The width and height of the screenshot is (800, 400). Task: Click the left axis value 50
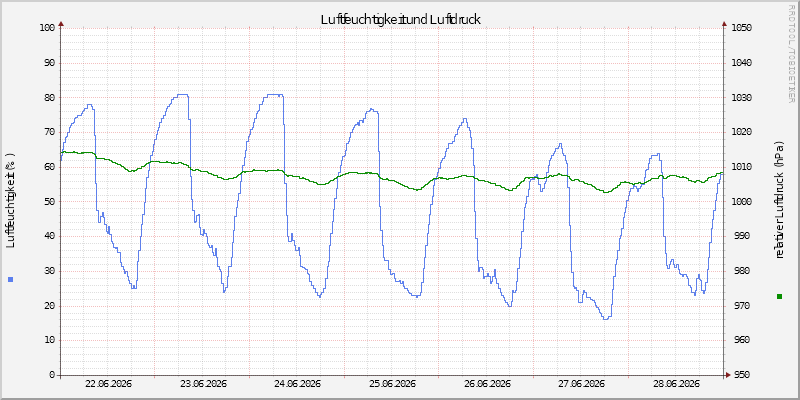pyautogui.click(x=49, y=202)
